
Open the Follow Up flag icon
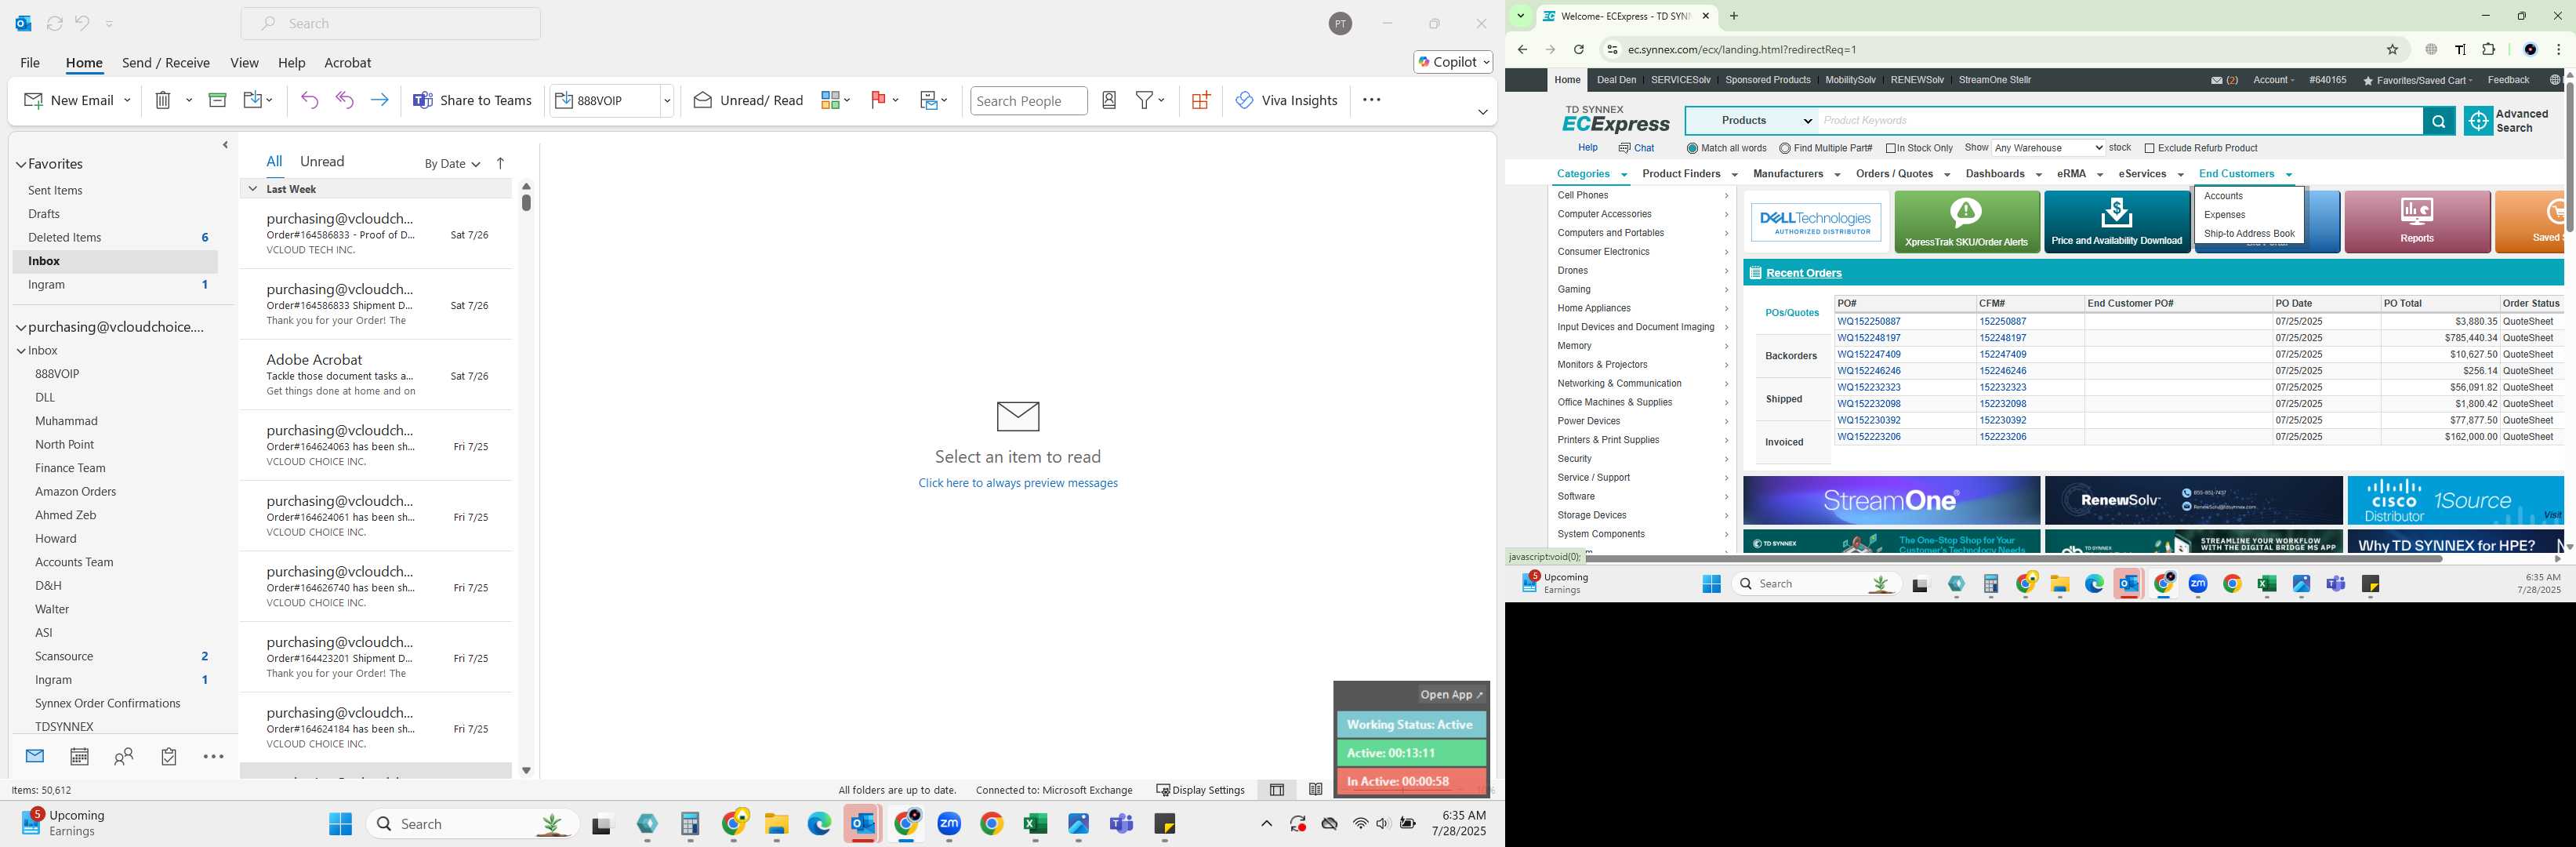coord(878,100)
